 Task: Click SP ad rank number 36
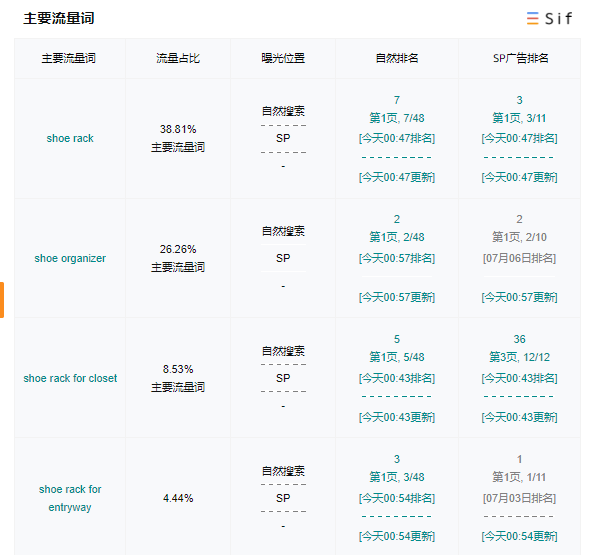tap(519, 339)
